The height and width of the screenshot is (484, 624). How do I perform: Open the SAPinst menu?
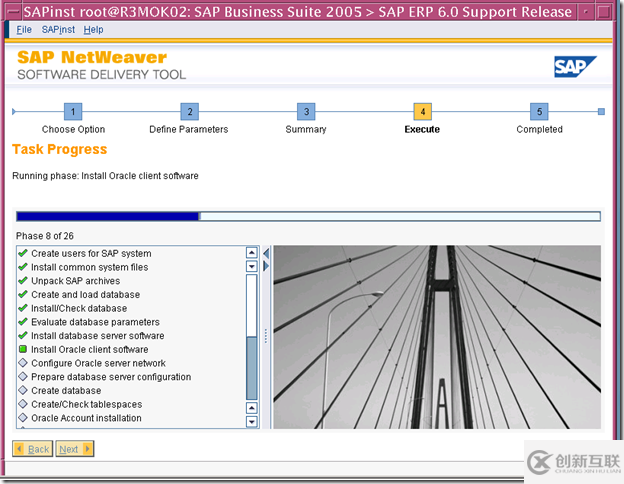point(58,29)
